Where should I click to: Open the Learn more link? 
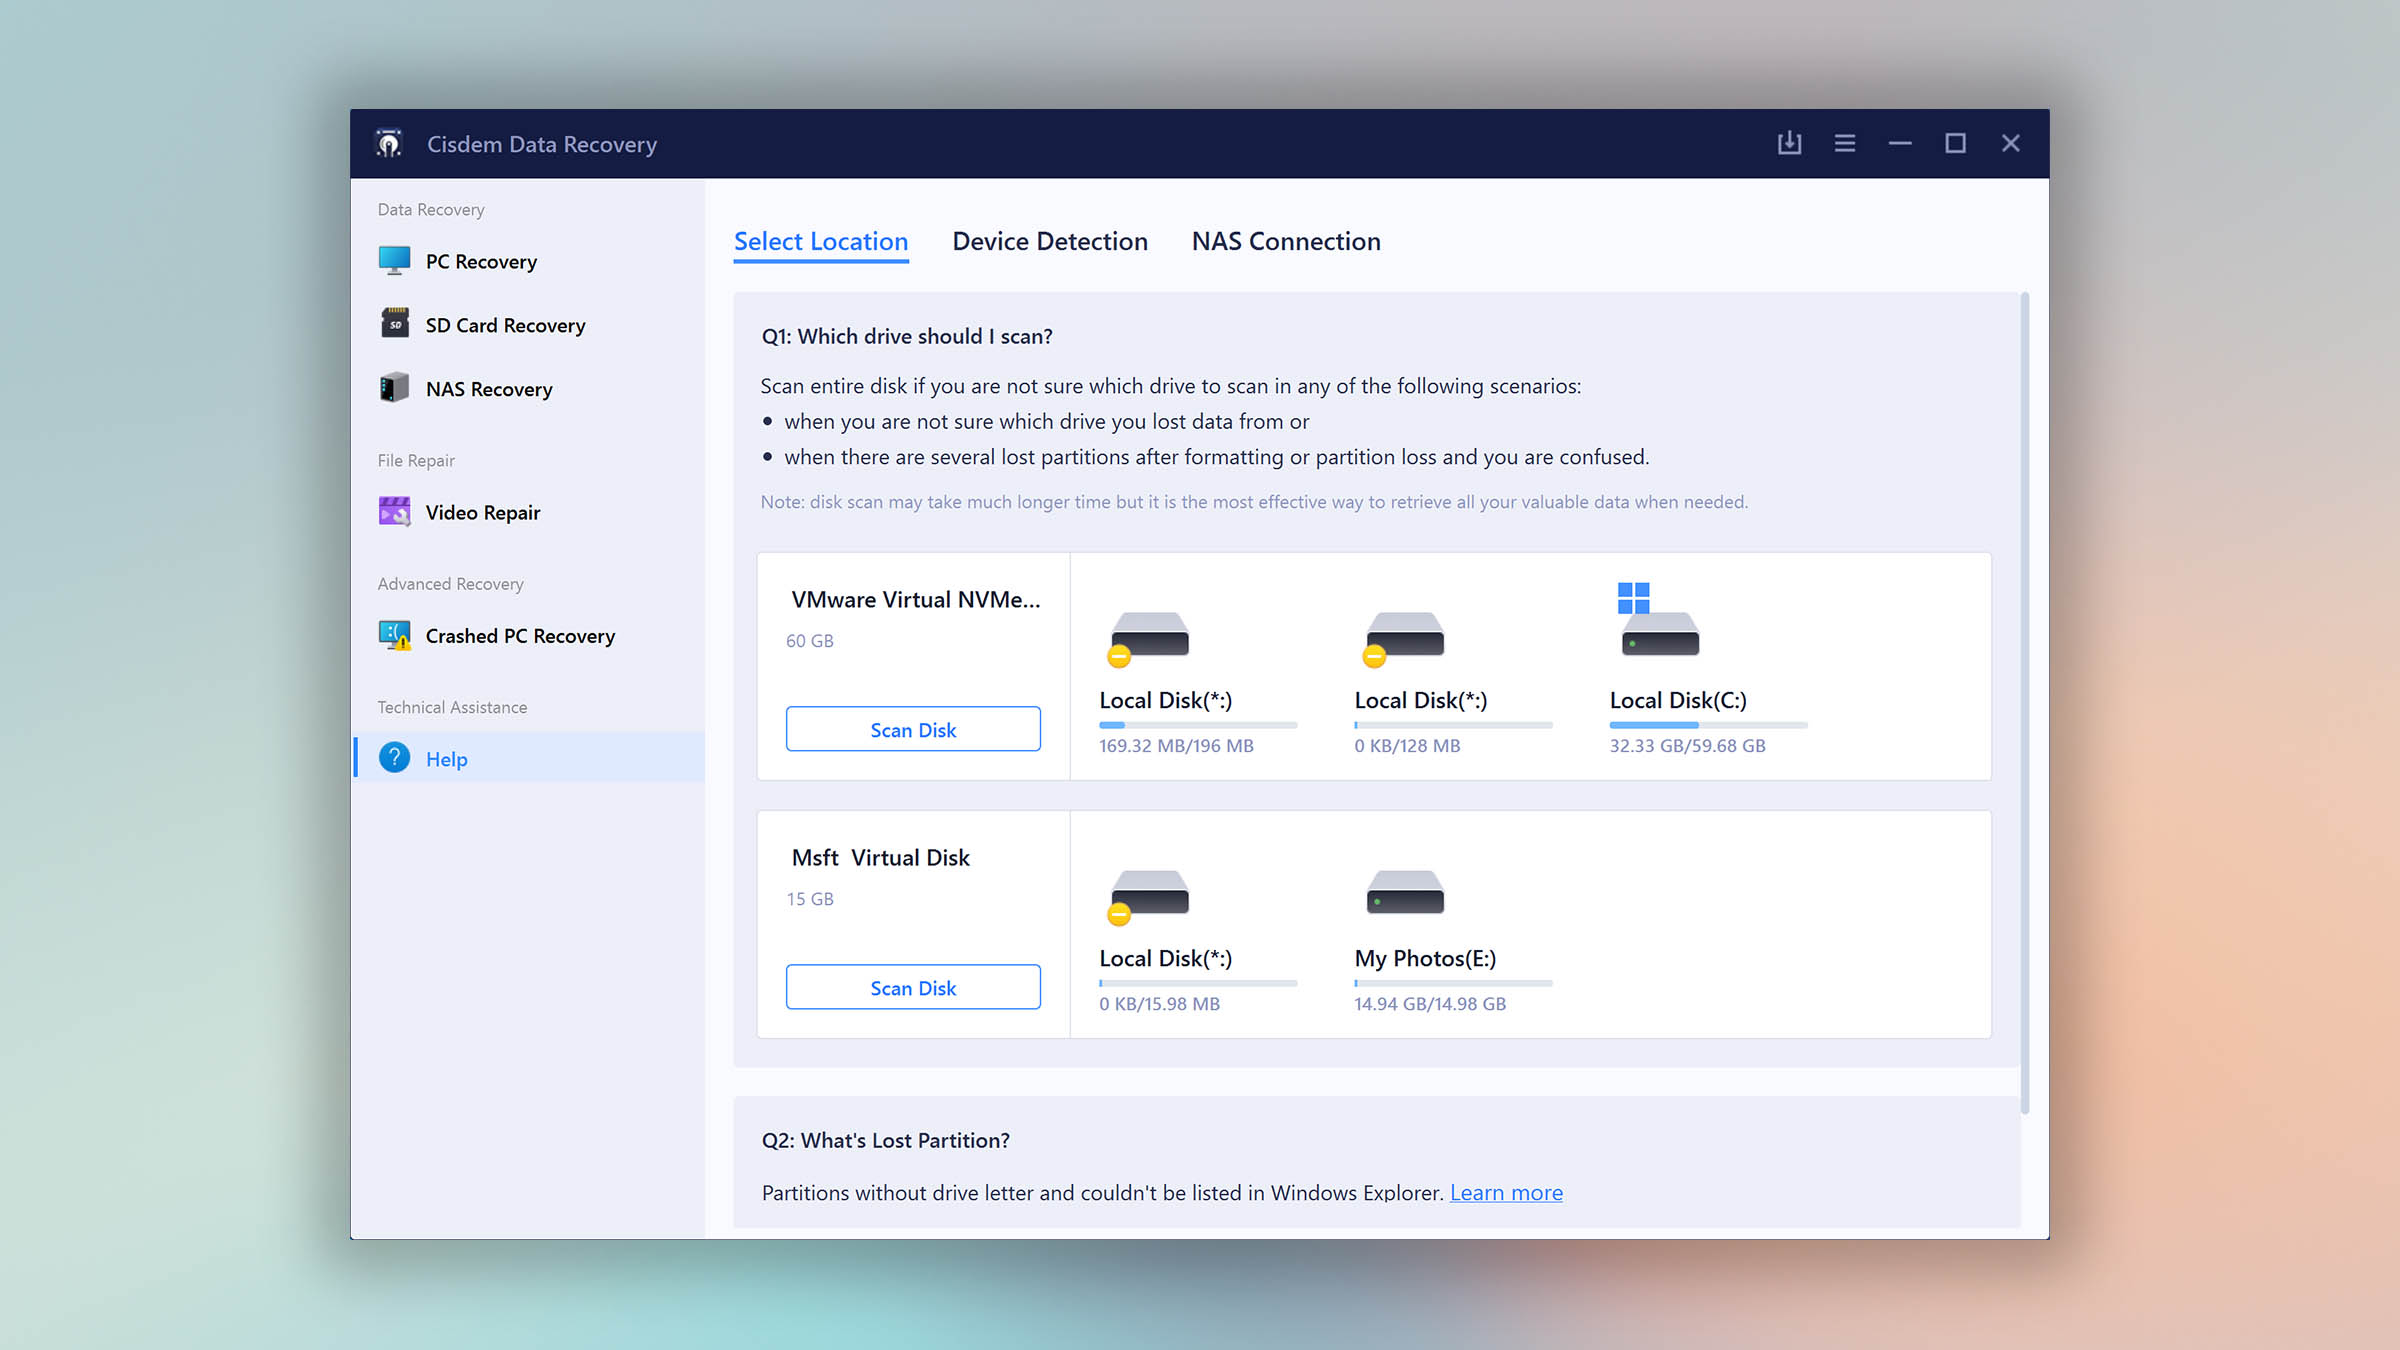click(x=1506, y=1192)
